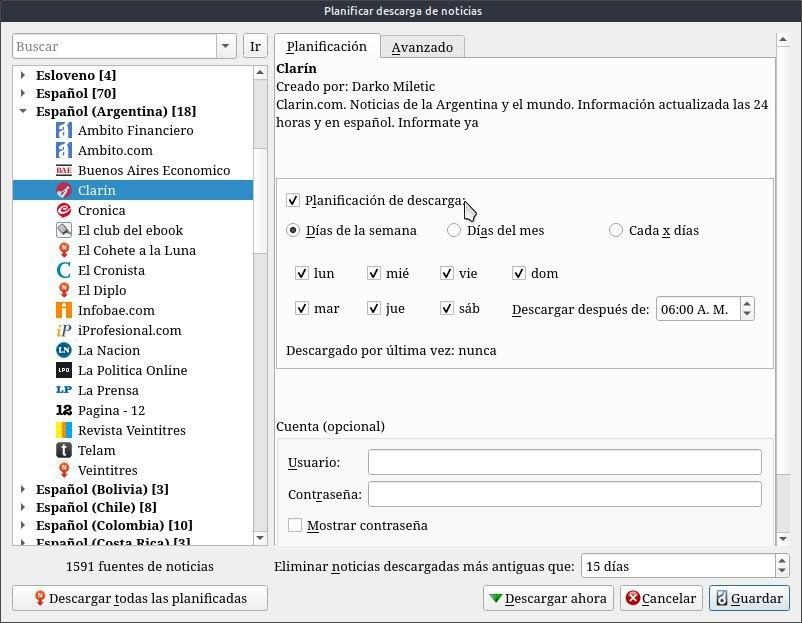
Task: Expand the Español (Colombia) [10] node
Action: (x=23, y=525)
